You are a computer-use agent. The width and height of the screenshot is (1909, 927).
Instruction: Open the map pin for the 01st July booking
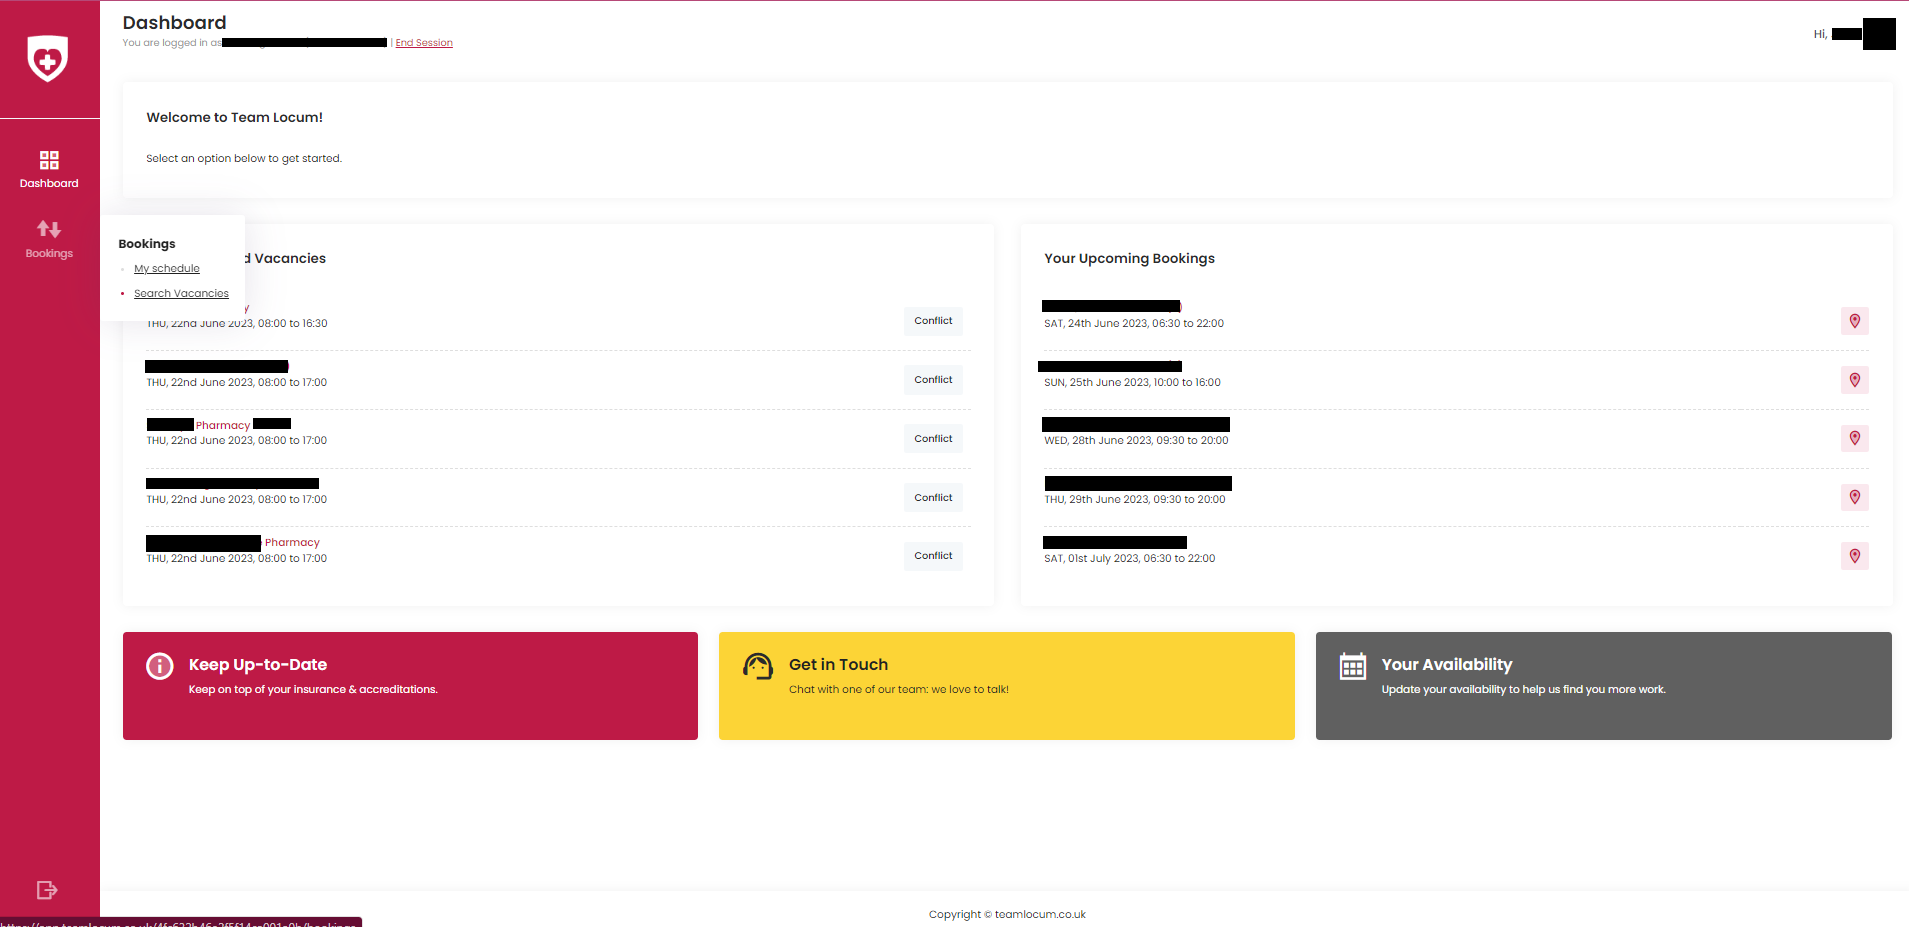point(1854,556)
